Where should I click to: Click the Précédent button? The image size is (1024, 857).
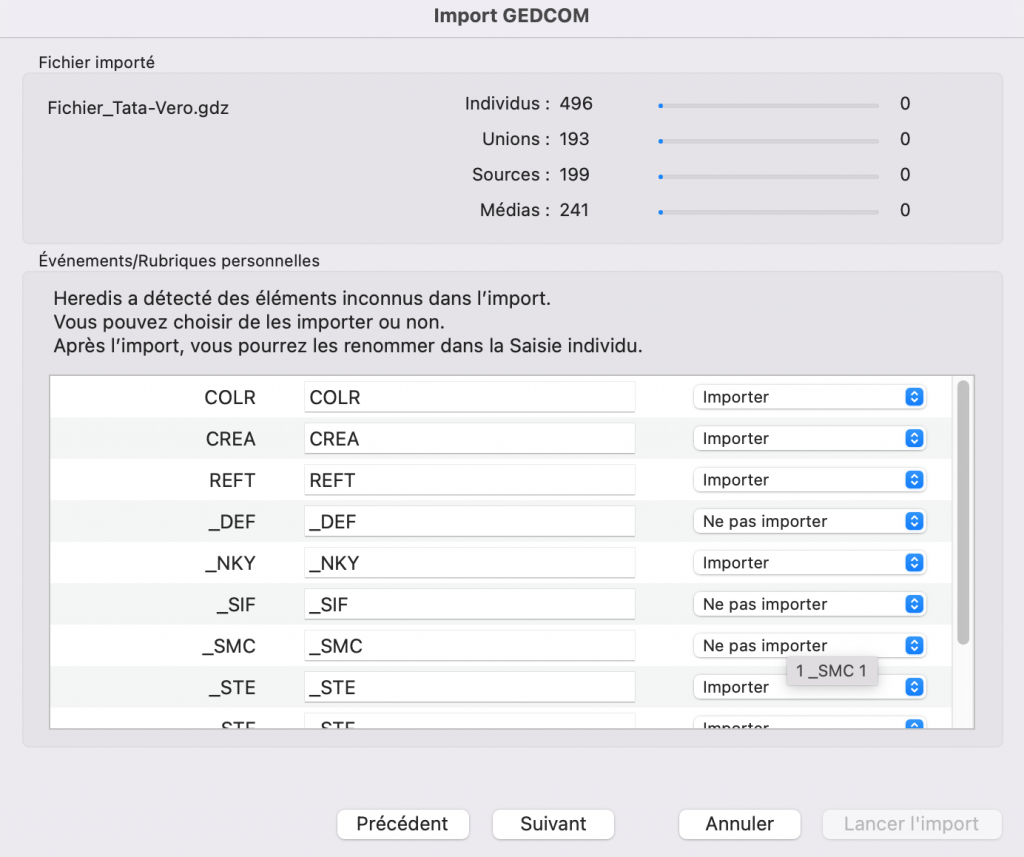click(402, 824)
